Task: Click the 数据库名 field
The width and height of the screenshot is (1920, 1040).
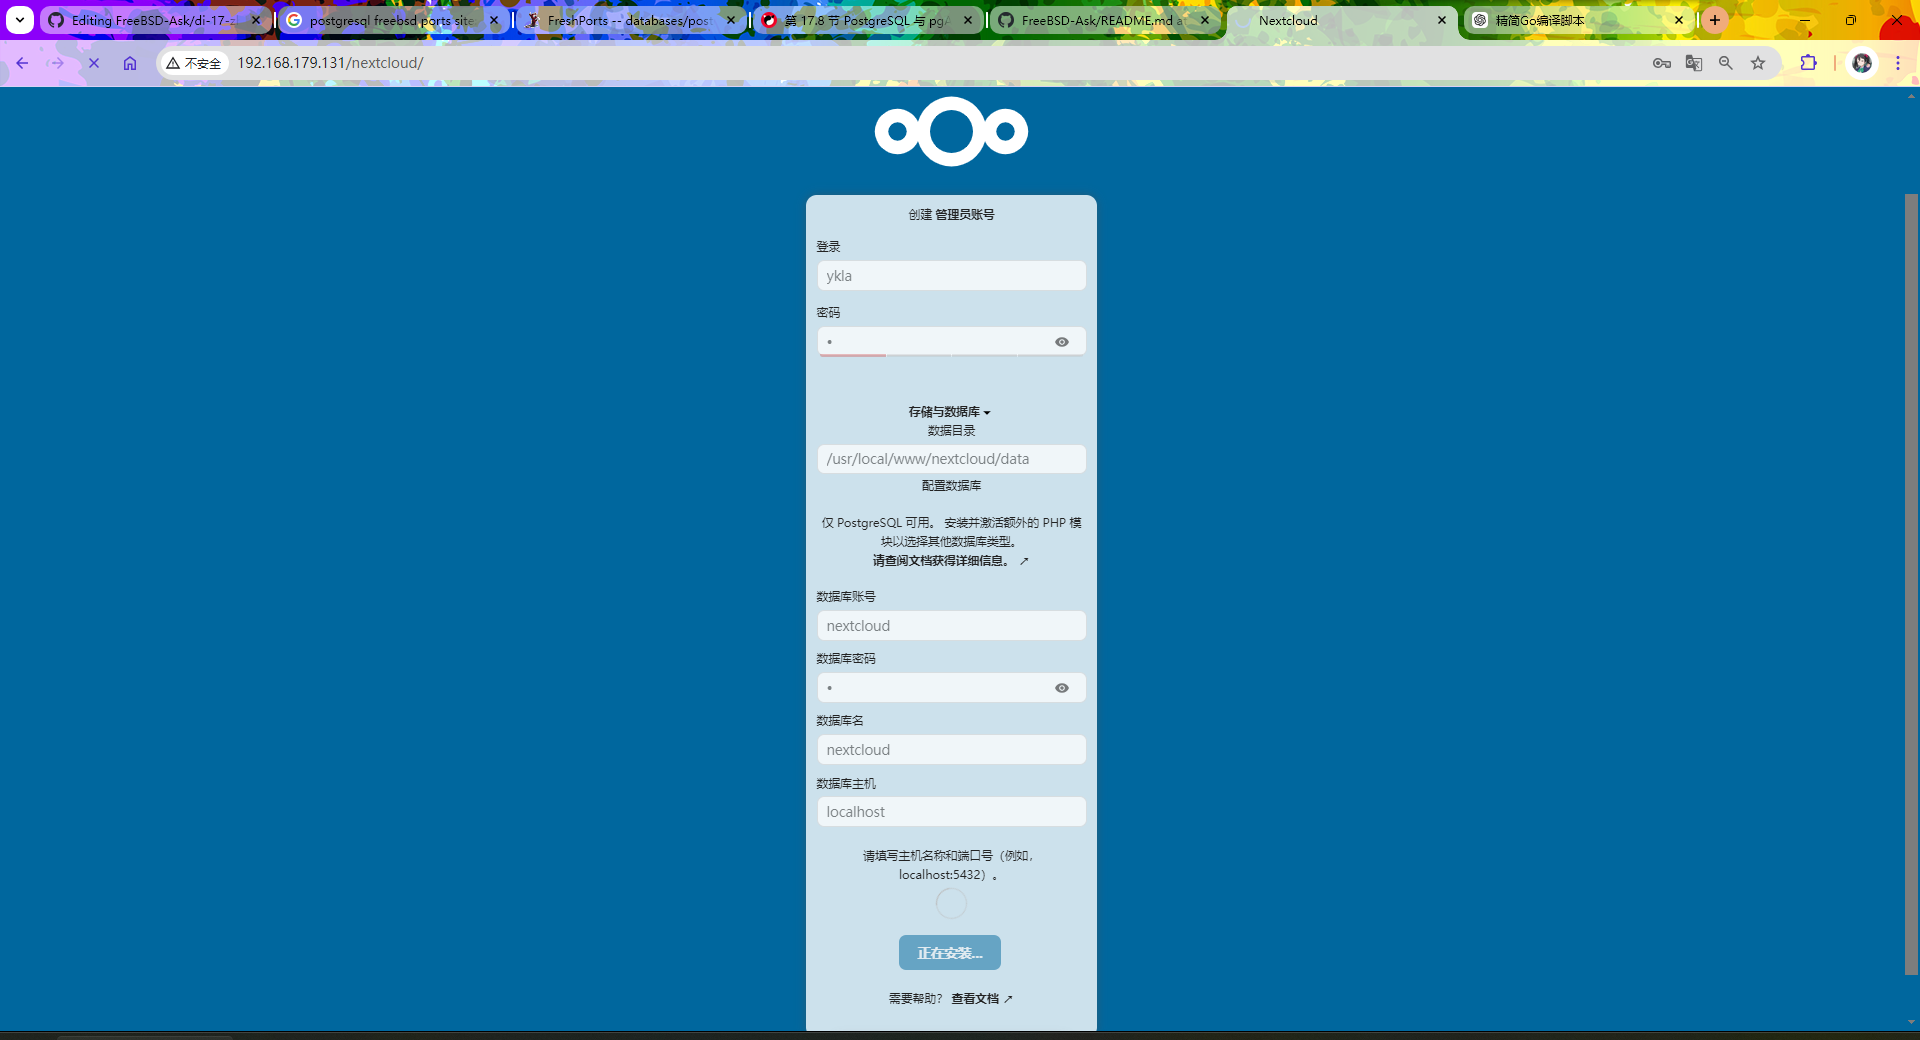Action: click(951, 750)
